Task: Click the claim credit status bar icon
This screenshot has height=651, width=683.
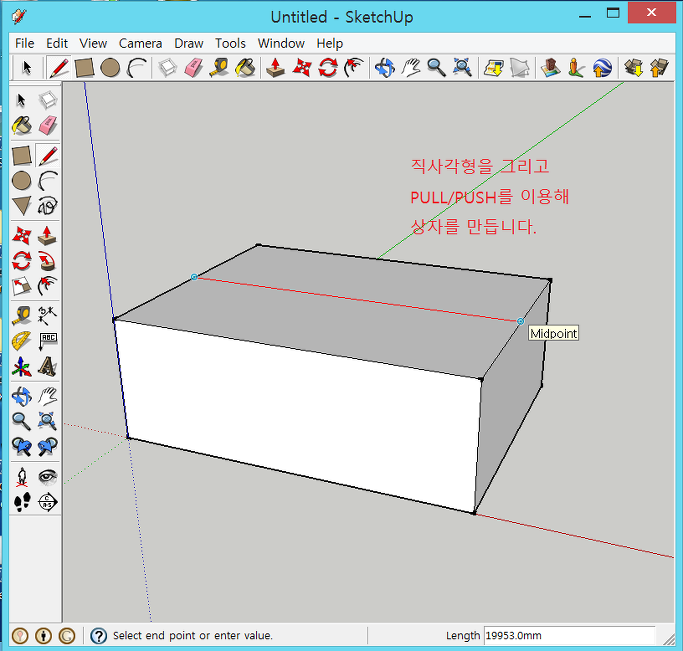Action: (67, 636)
